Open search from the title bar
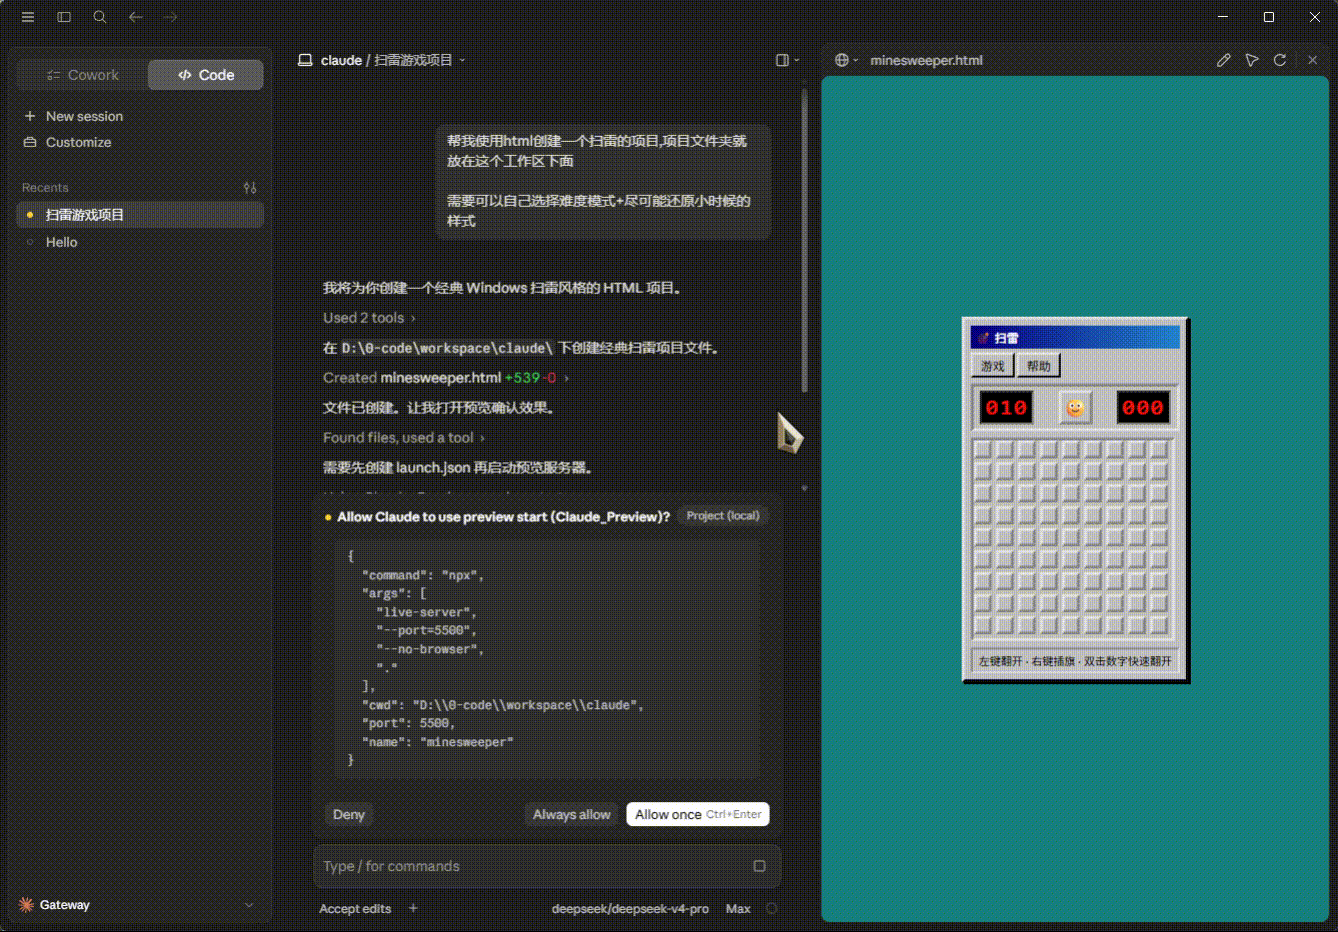Viewport: 1338px width, 932px height. click(100, 17)
